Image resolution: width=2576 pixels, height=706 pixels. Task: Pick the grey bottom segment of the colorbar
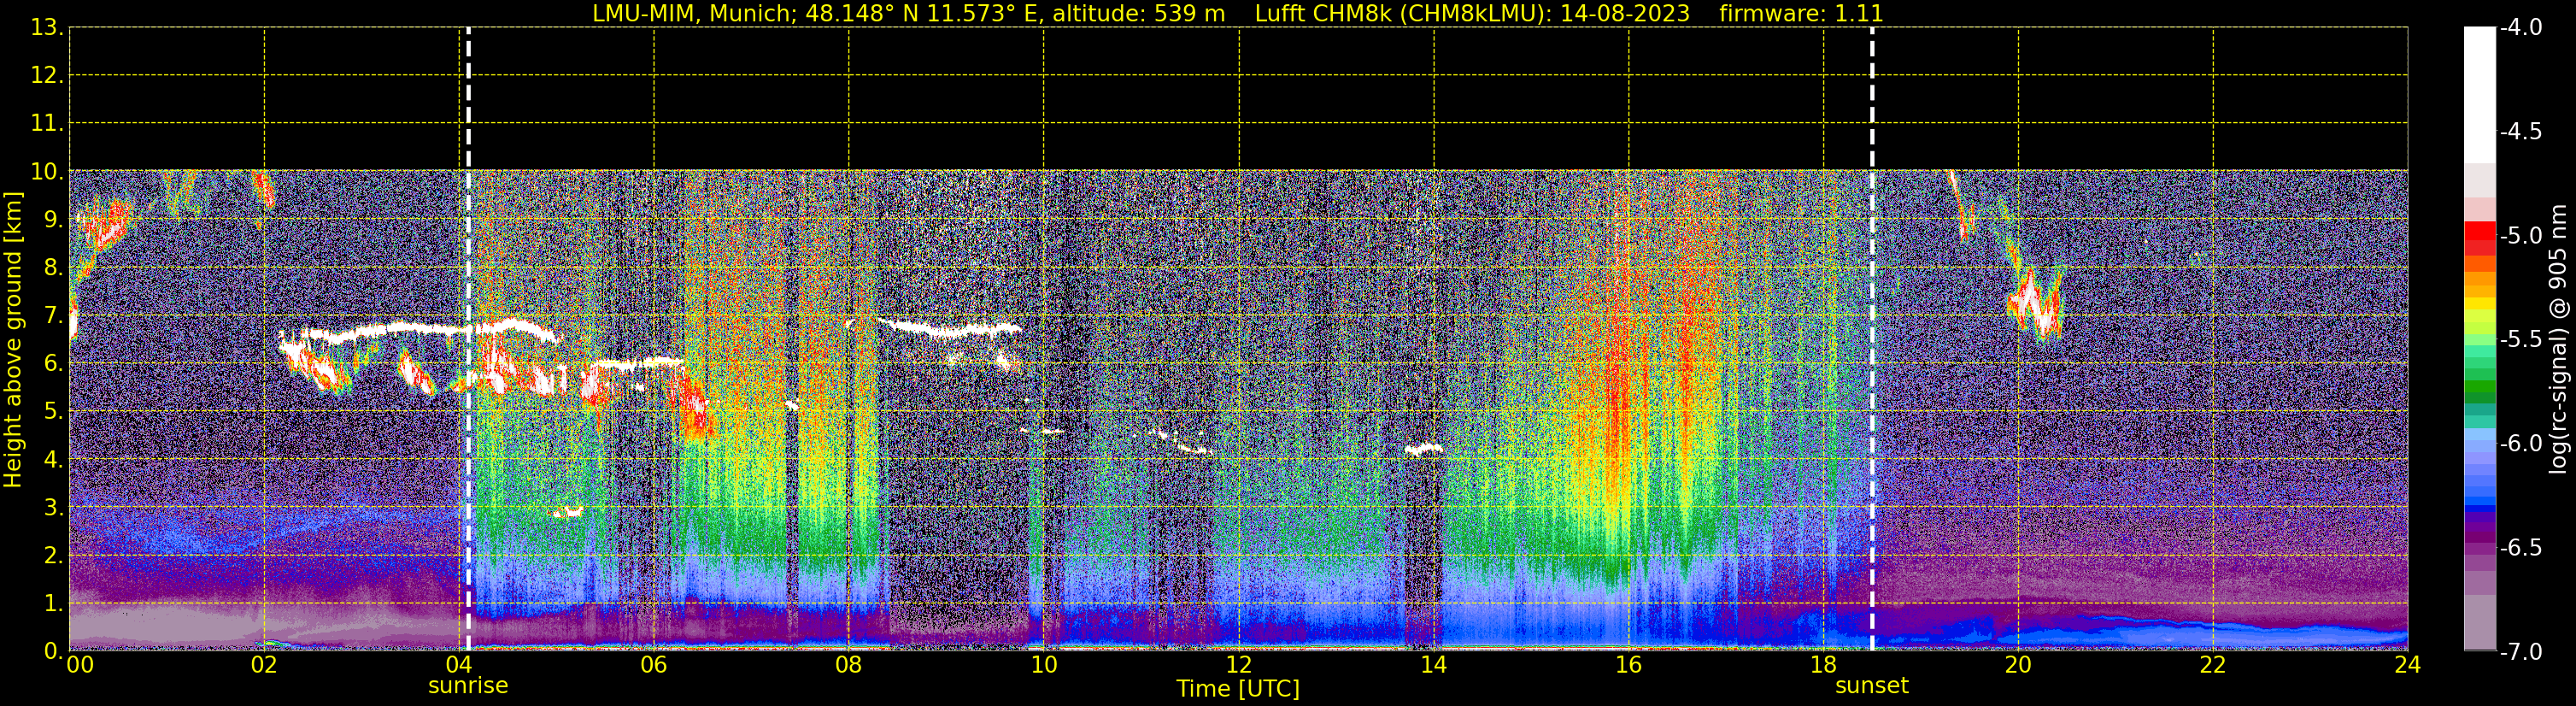2479,622
